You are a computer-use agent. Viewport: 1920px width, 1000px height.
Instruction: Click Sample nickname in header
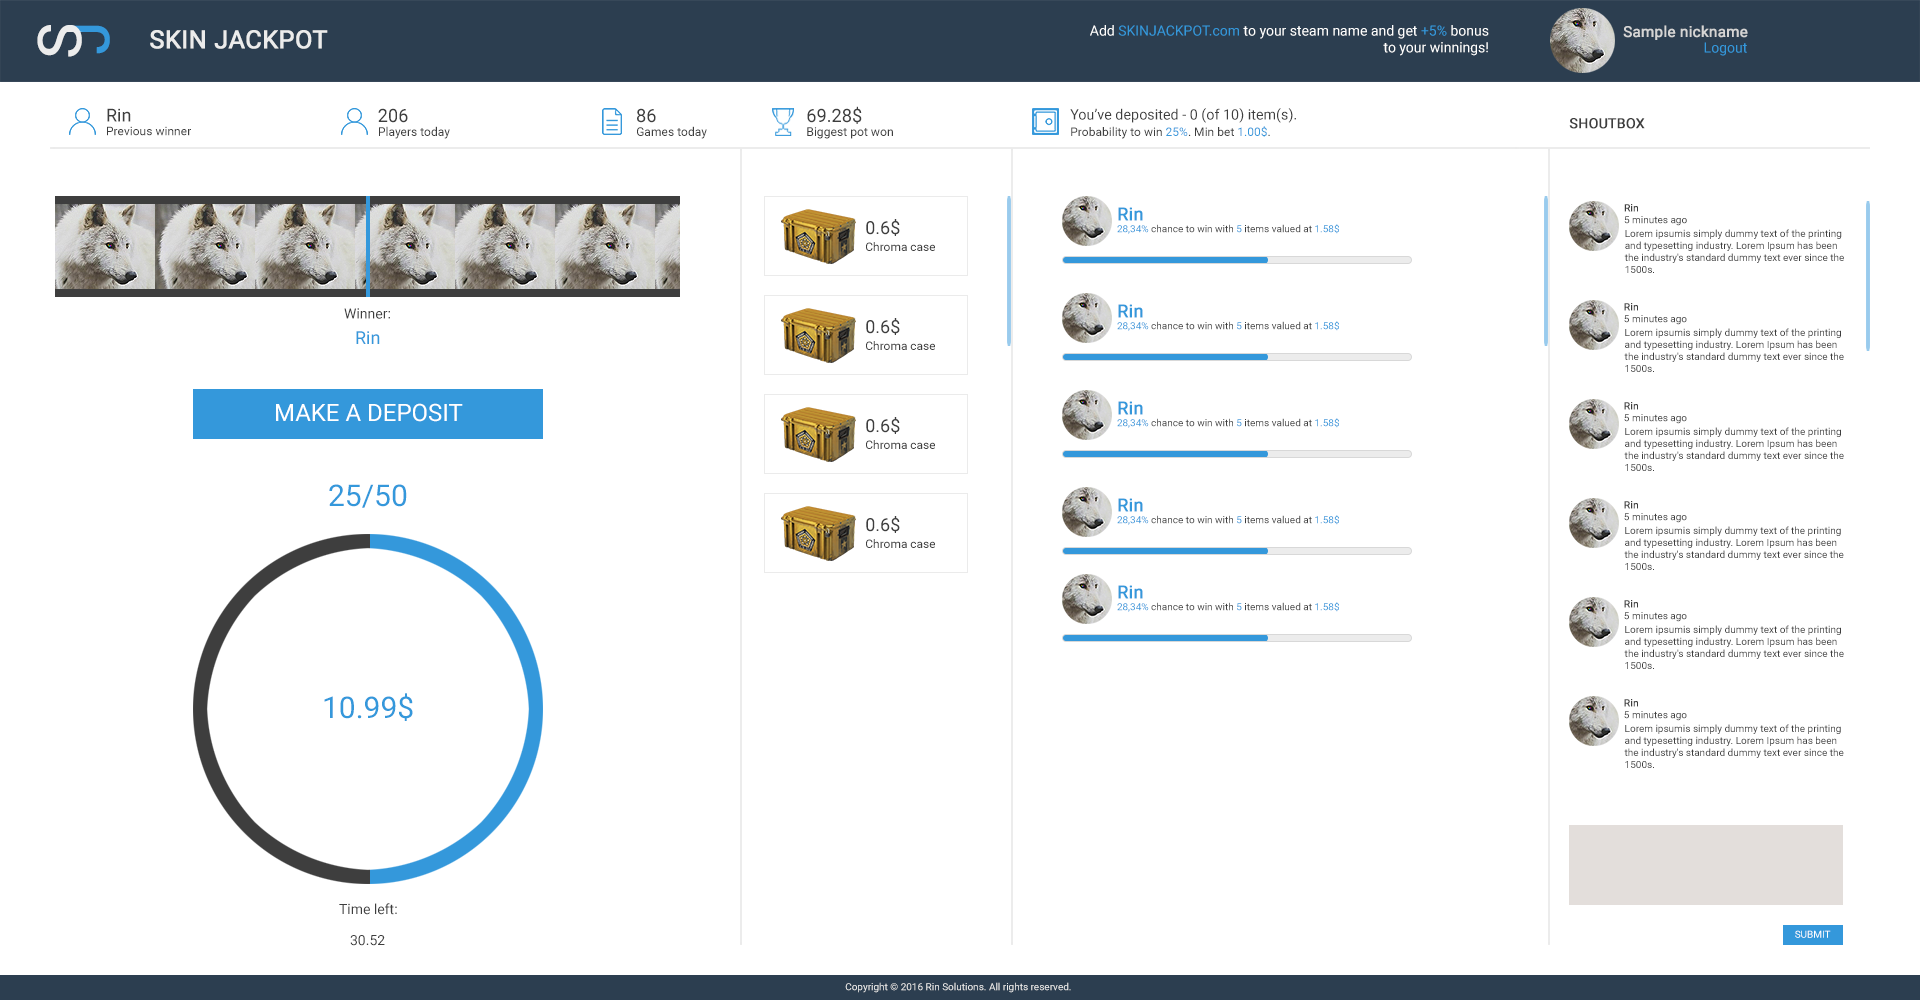pyautogui.click(x=1685, y=32)
